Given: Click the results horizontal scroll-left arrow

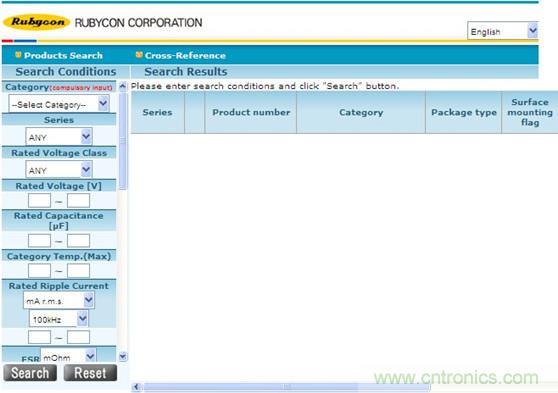Looking at the screenshot, I should (137, 387).
